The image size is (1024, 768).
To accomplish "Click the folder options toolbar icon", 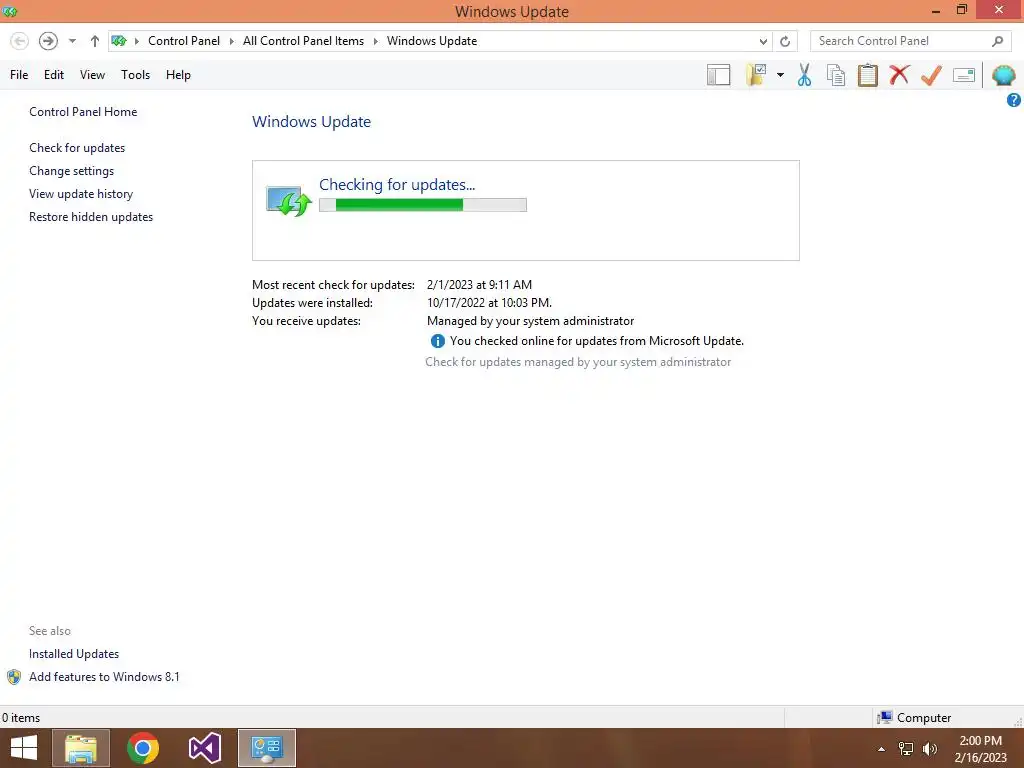I will pos(756,75).
